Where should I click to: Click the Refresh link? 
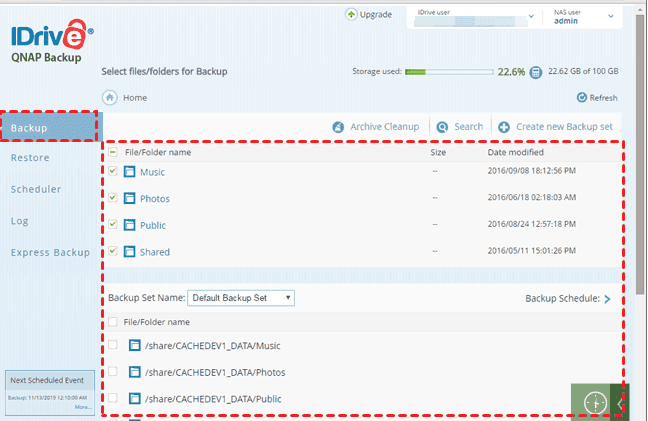coord(603,98)
